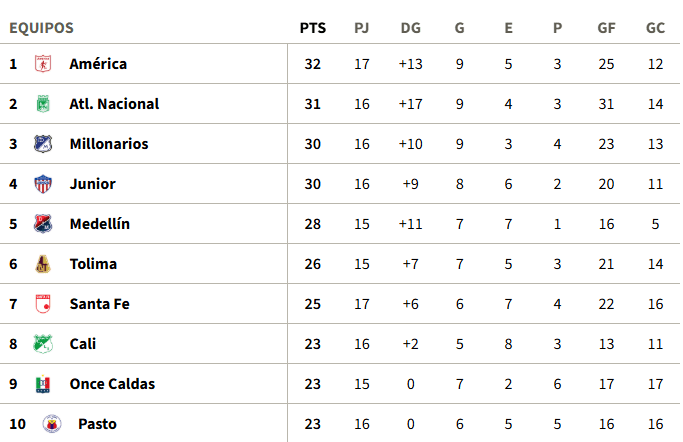Open the América team name link
Viewport: 683px width, 442px height.
[x=98, y=64]
